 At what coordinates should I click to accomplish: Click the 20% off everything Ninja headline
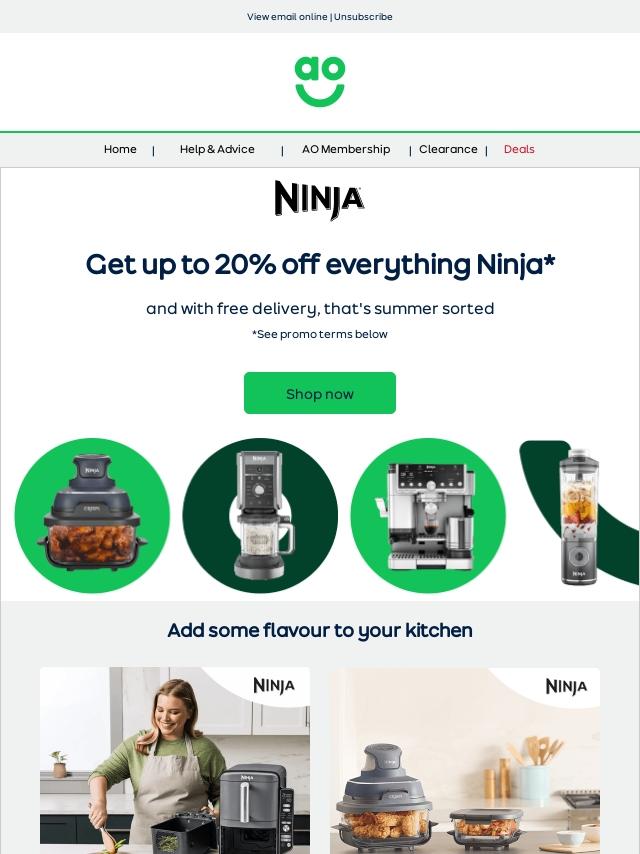click(320, 265)
